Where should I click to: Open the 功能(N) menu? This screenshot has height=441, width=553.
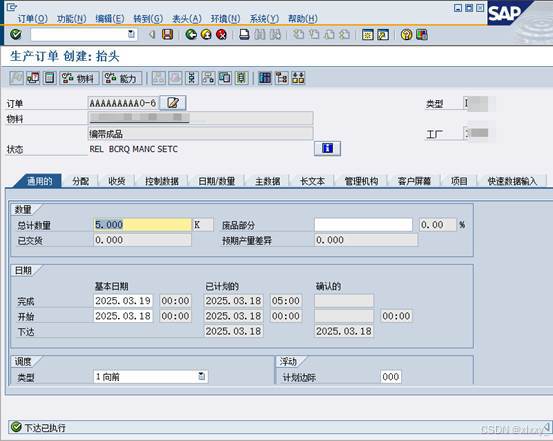tap(72, 18)
